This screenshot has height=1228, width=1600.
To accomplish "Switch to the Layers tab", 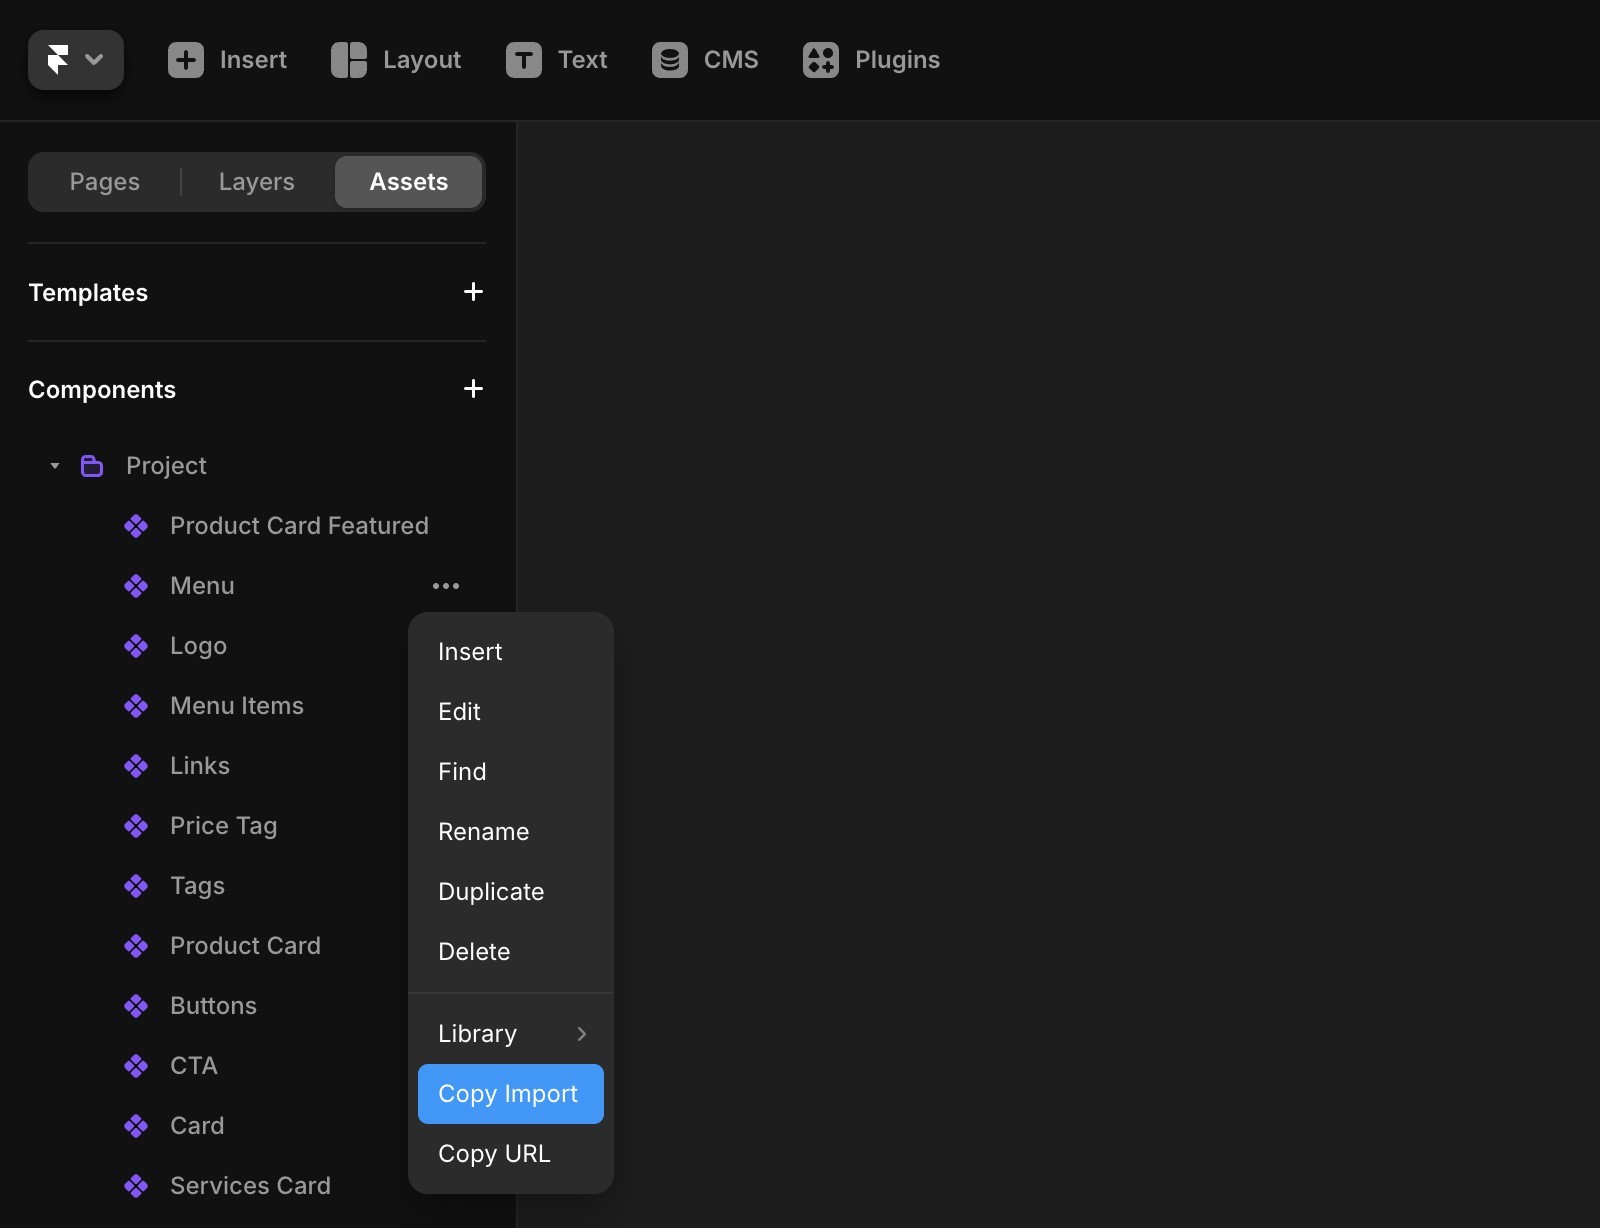I will point(257,182).
